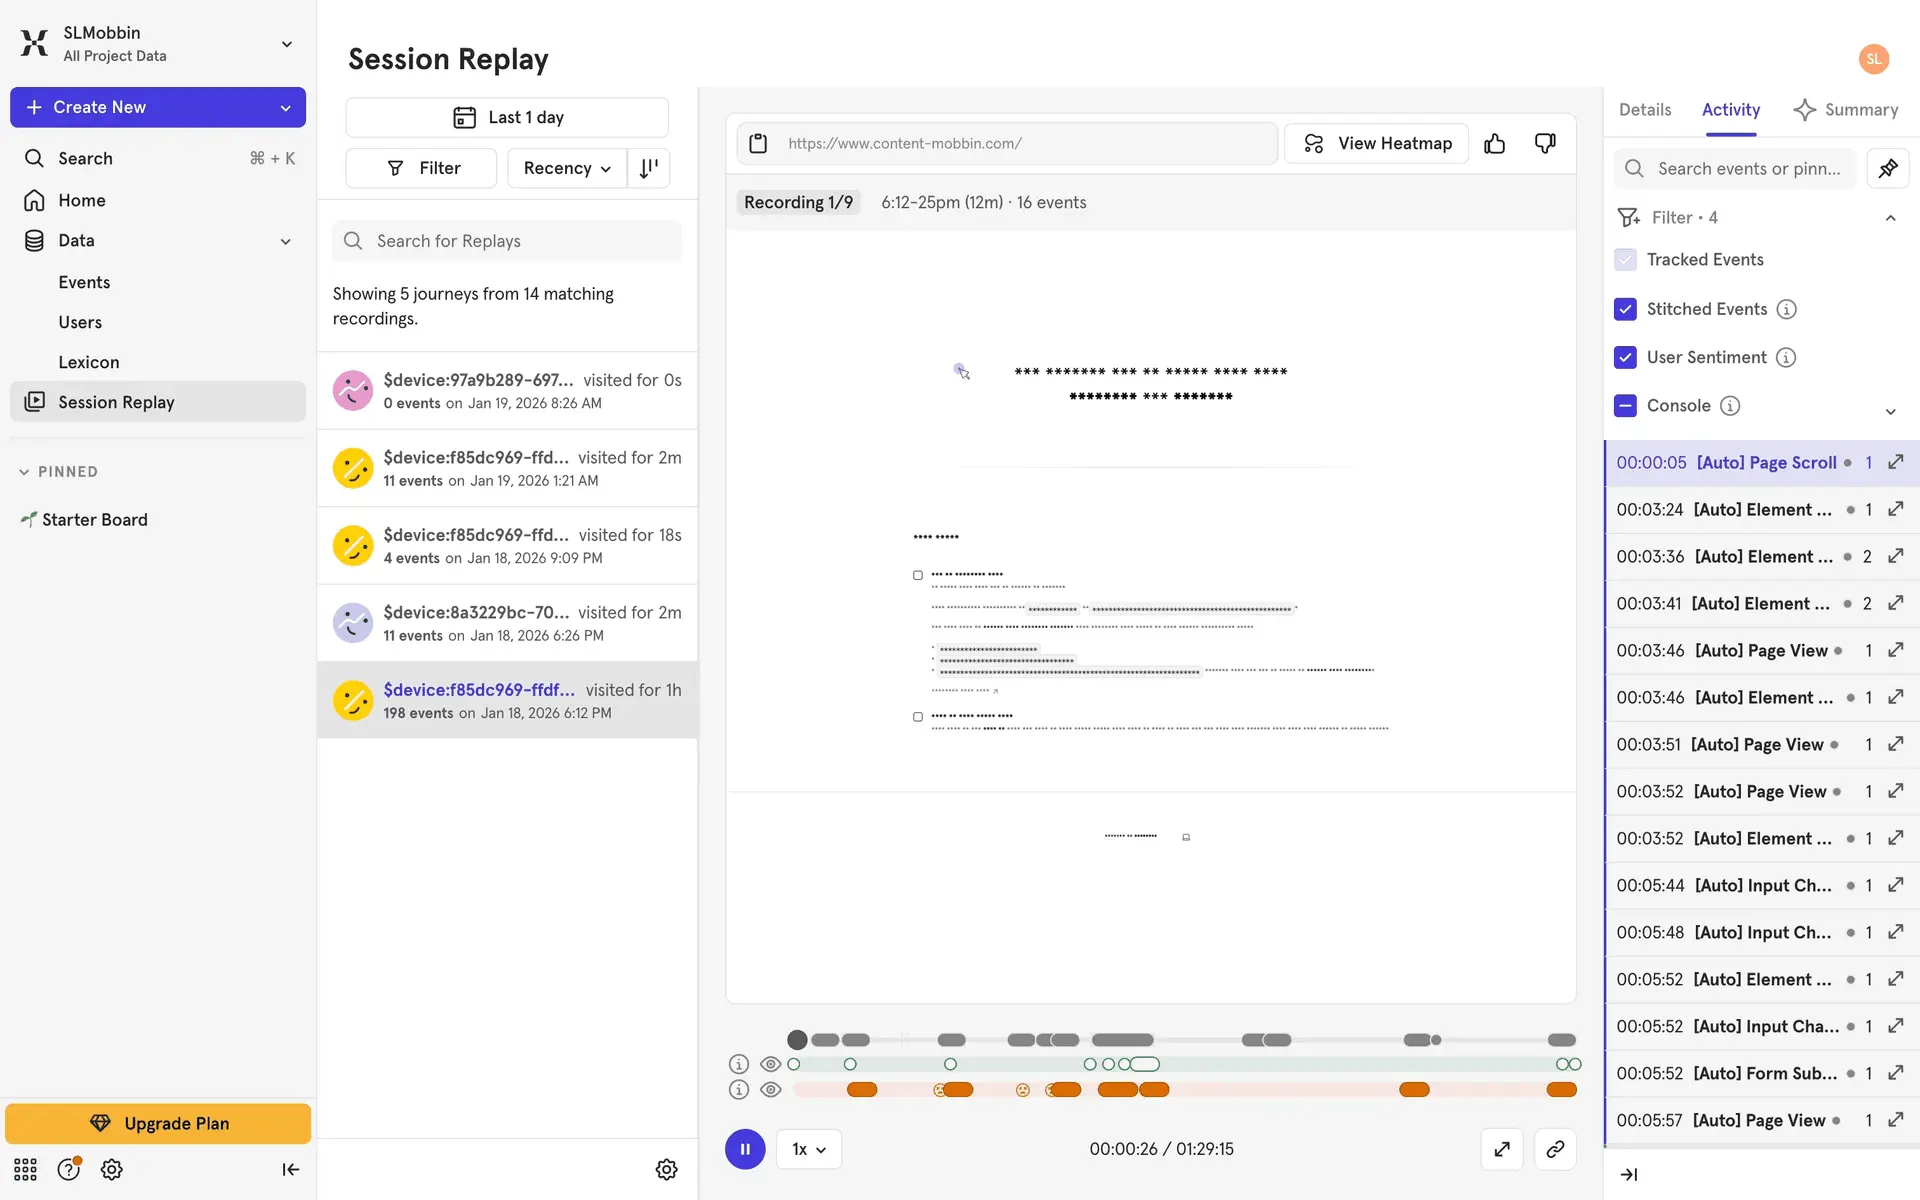This screenshot has height=1200, width=1920.
Task: Expand replay player to fullscreen
Action: pyautogui.click(x=1501, y=1149)
